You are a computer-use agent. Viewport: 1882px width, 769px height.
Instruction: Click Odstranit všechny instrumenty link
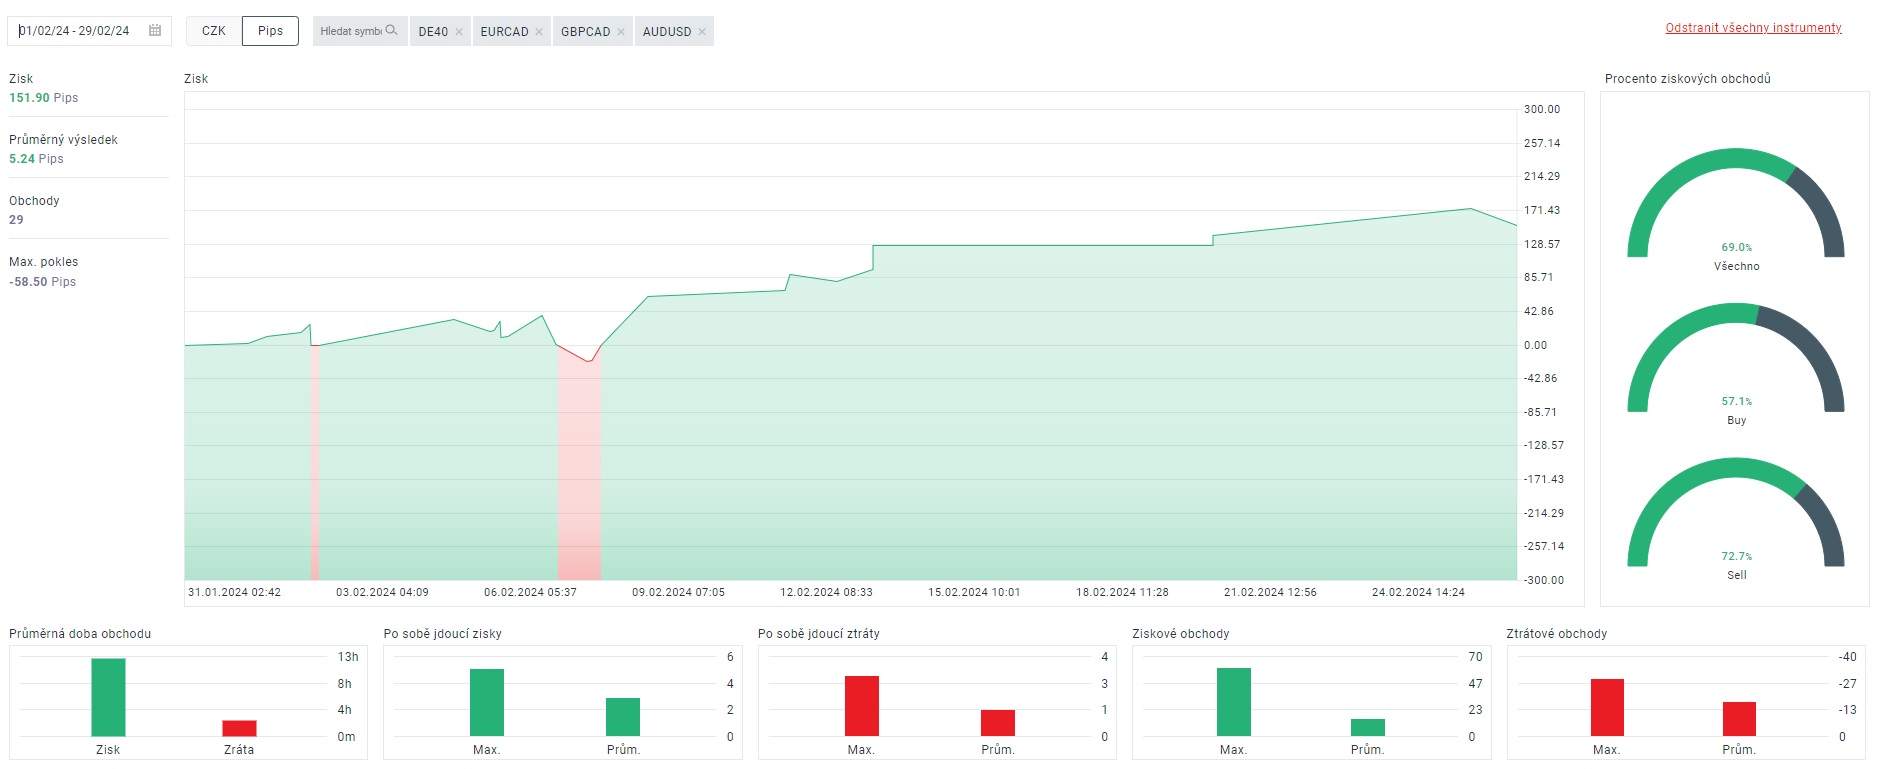[x=1753, y=28]
